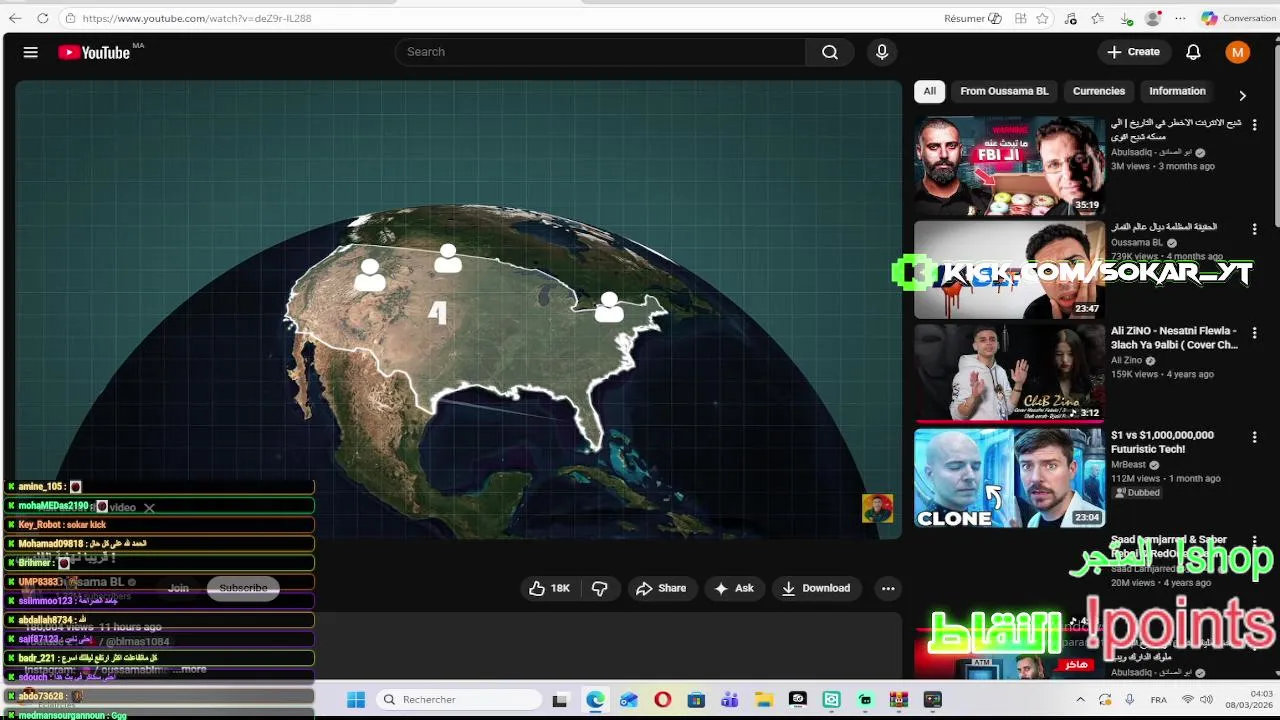
Task: Select the From Oussama BL chip
Action: [1004, 91]
